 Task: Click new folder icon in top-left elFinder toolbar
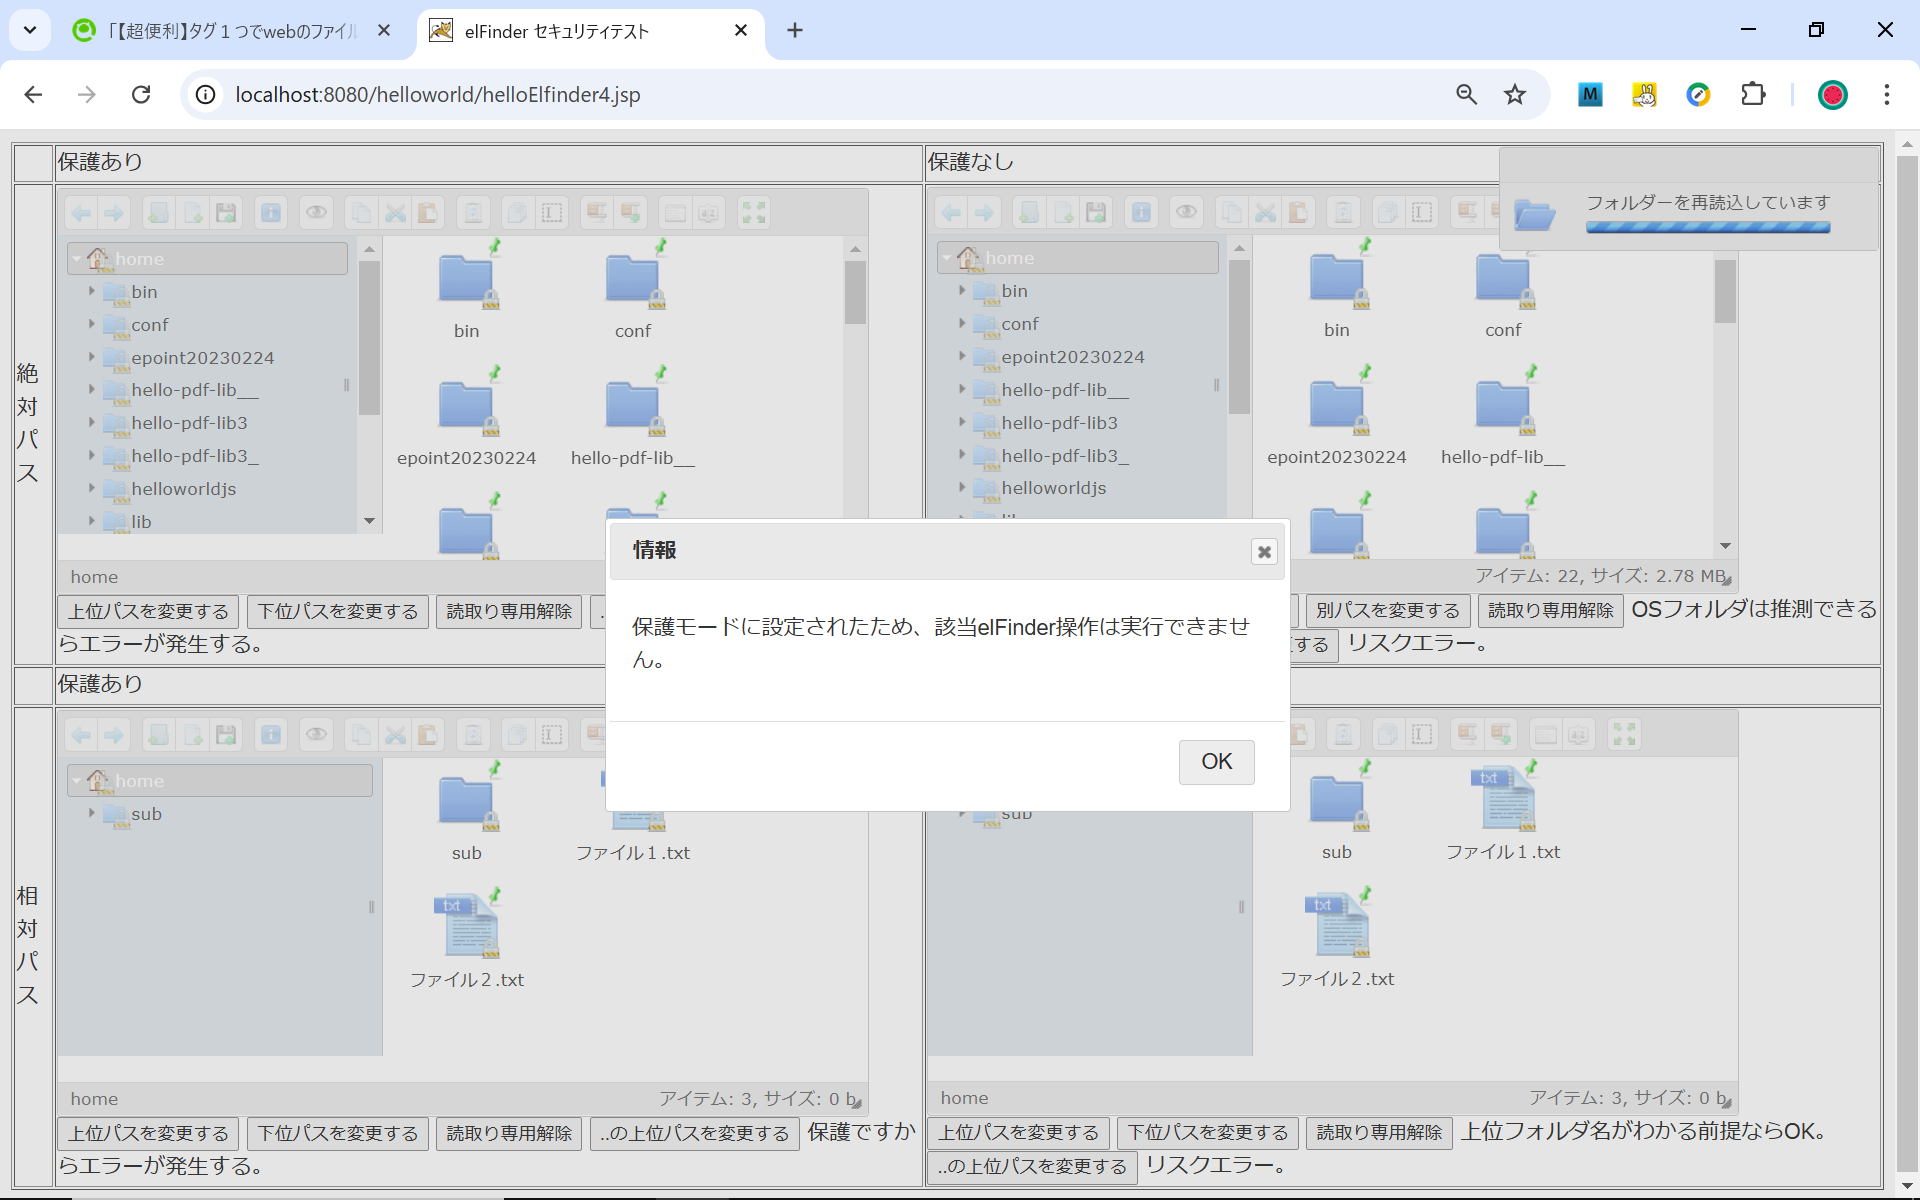[159, 213]
